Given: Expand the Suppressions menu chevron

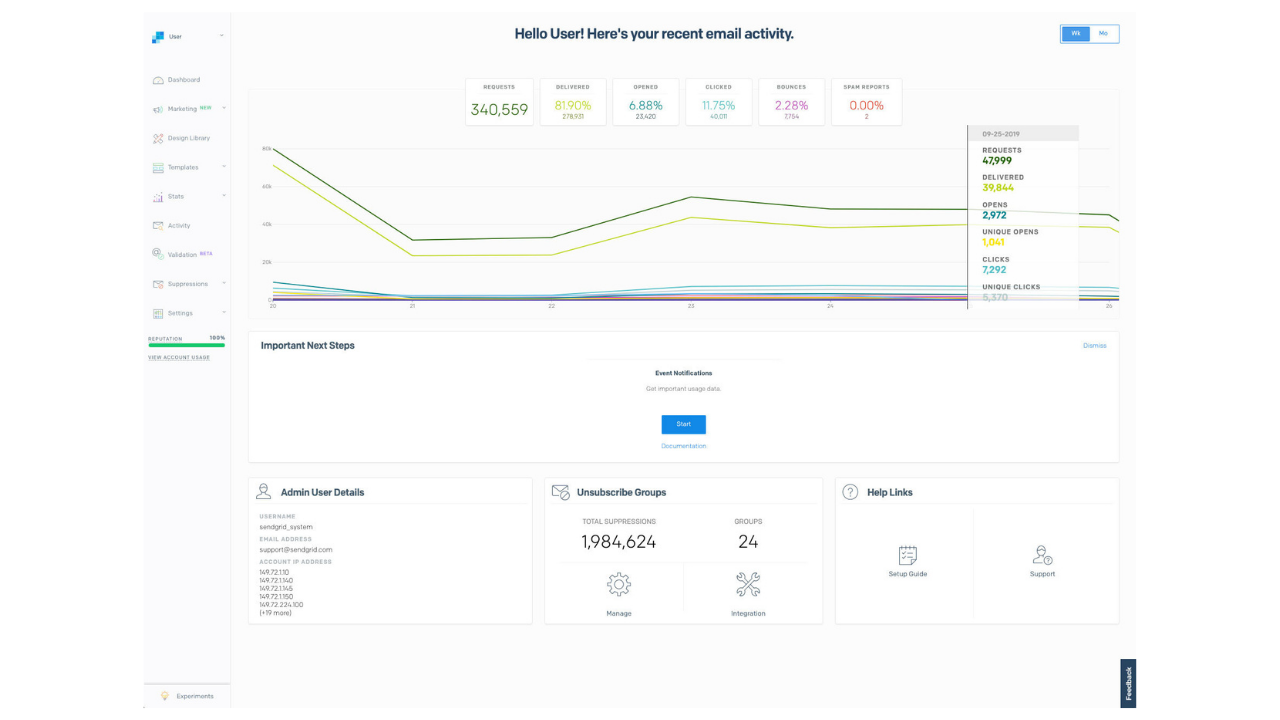Looking at the screenshot, I should point(224,283).
